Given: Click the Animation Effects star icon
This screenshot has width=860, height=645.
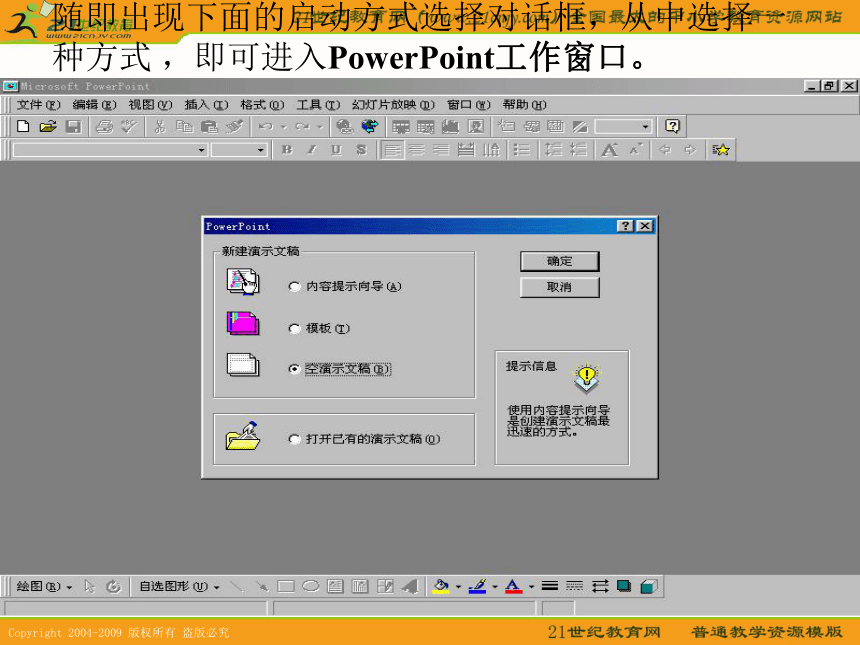Looking at the screenshot, I should pyautogui.click(x=720, y=150).
